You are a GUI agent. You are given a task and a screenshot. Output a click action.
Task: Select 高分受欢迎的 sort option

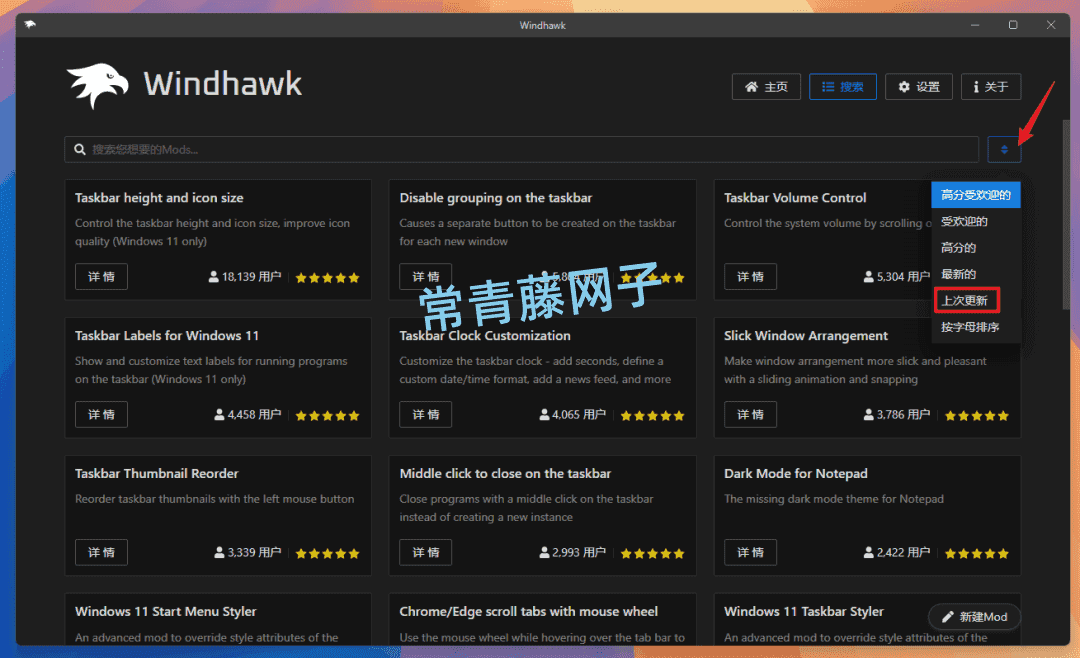(976, 195)
